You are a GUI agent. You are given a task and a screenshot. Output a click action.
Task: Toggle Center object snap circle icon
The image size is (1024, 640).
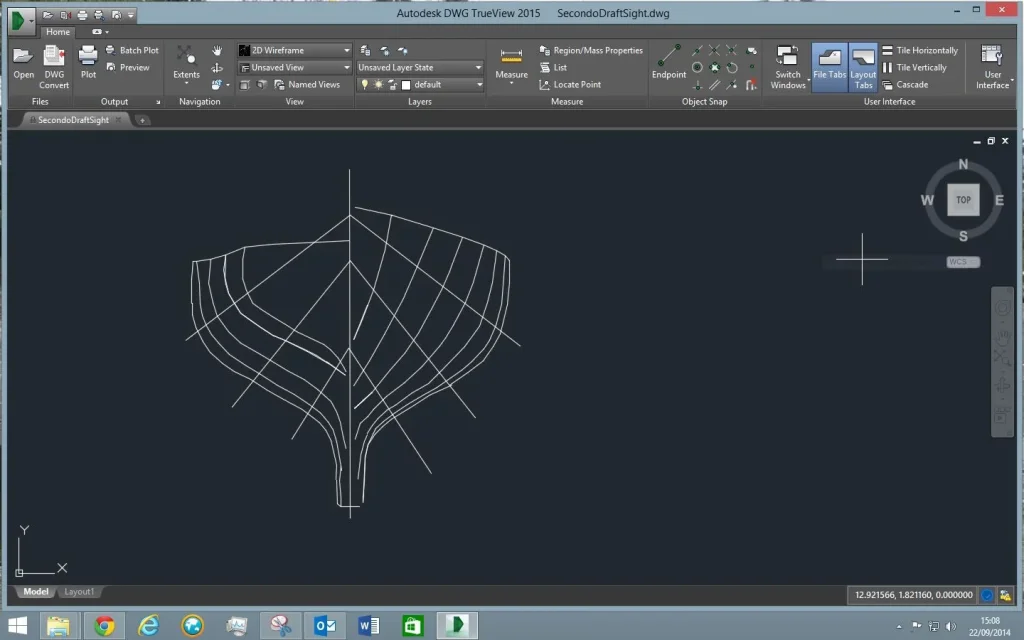point(697,67)
